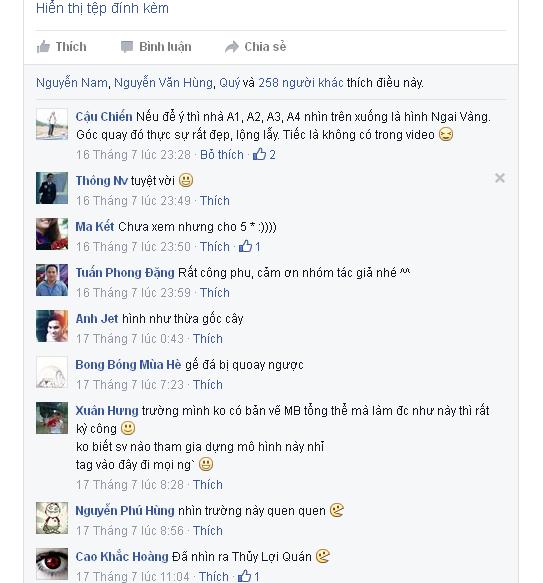Open Cậu Chiến's profile picture
The height and width of the screenshot is (583, 543).
[x=52, y=124]
